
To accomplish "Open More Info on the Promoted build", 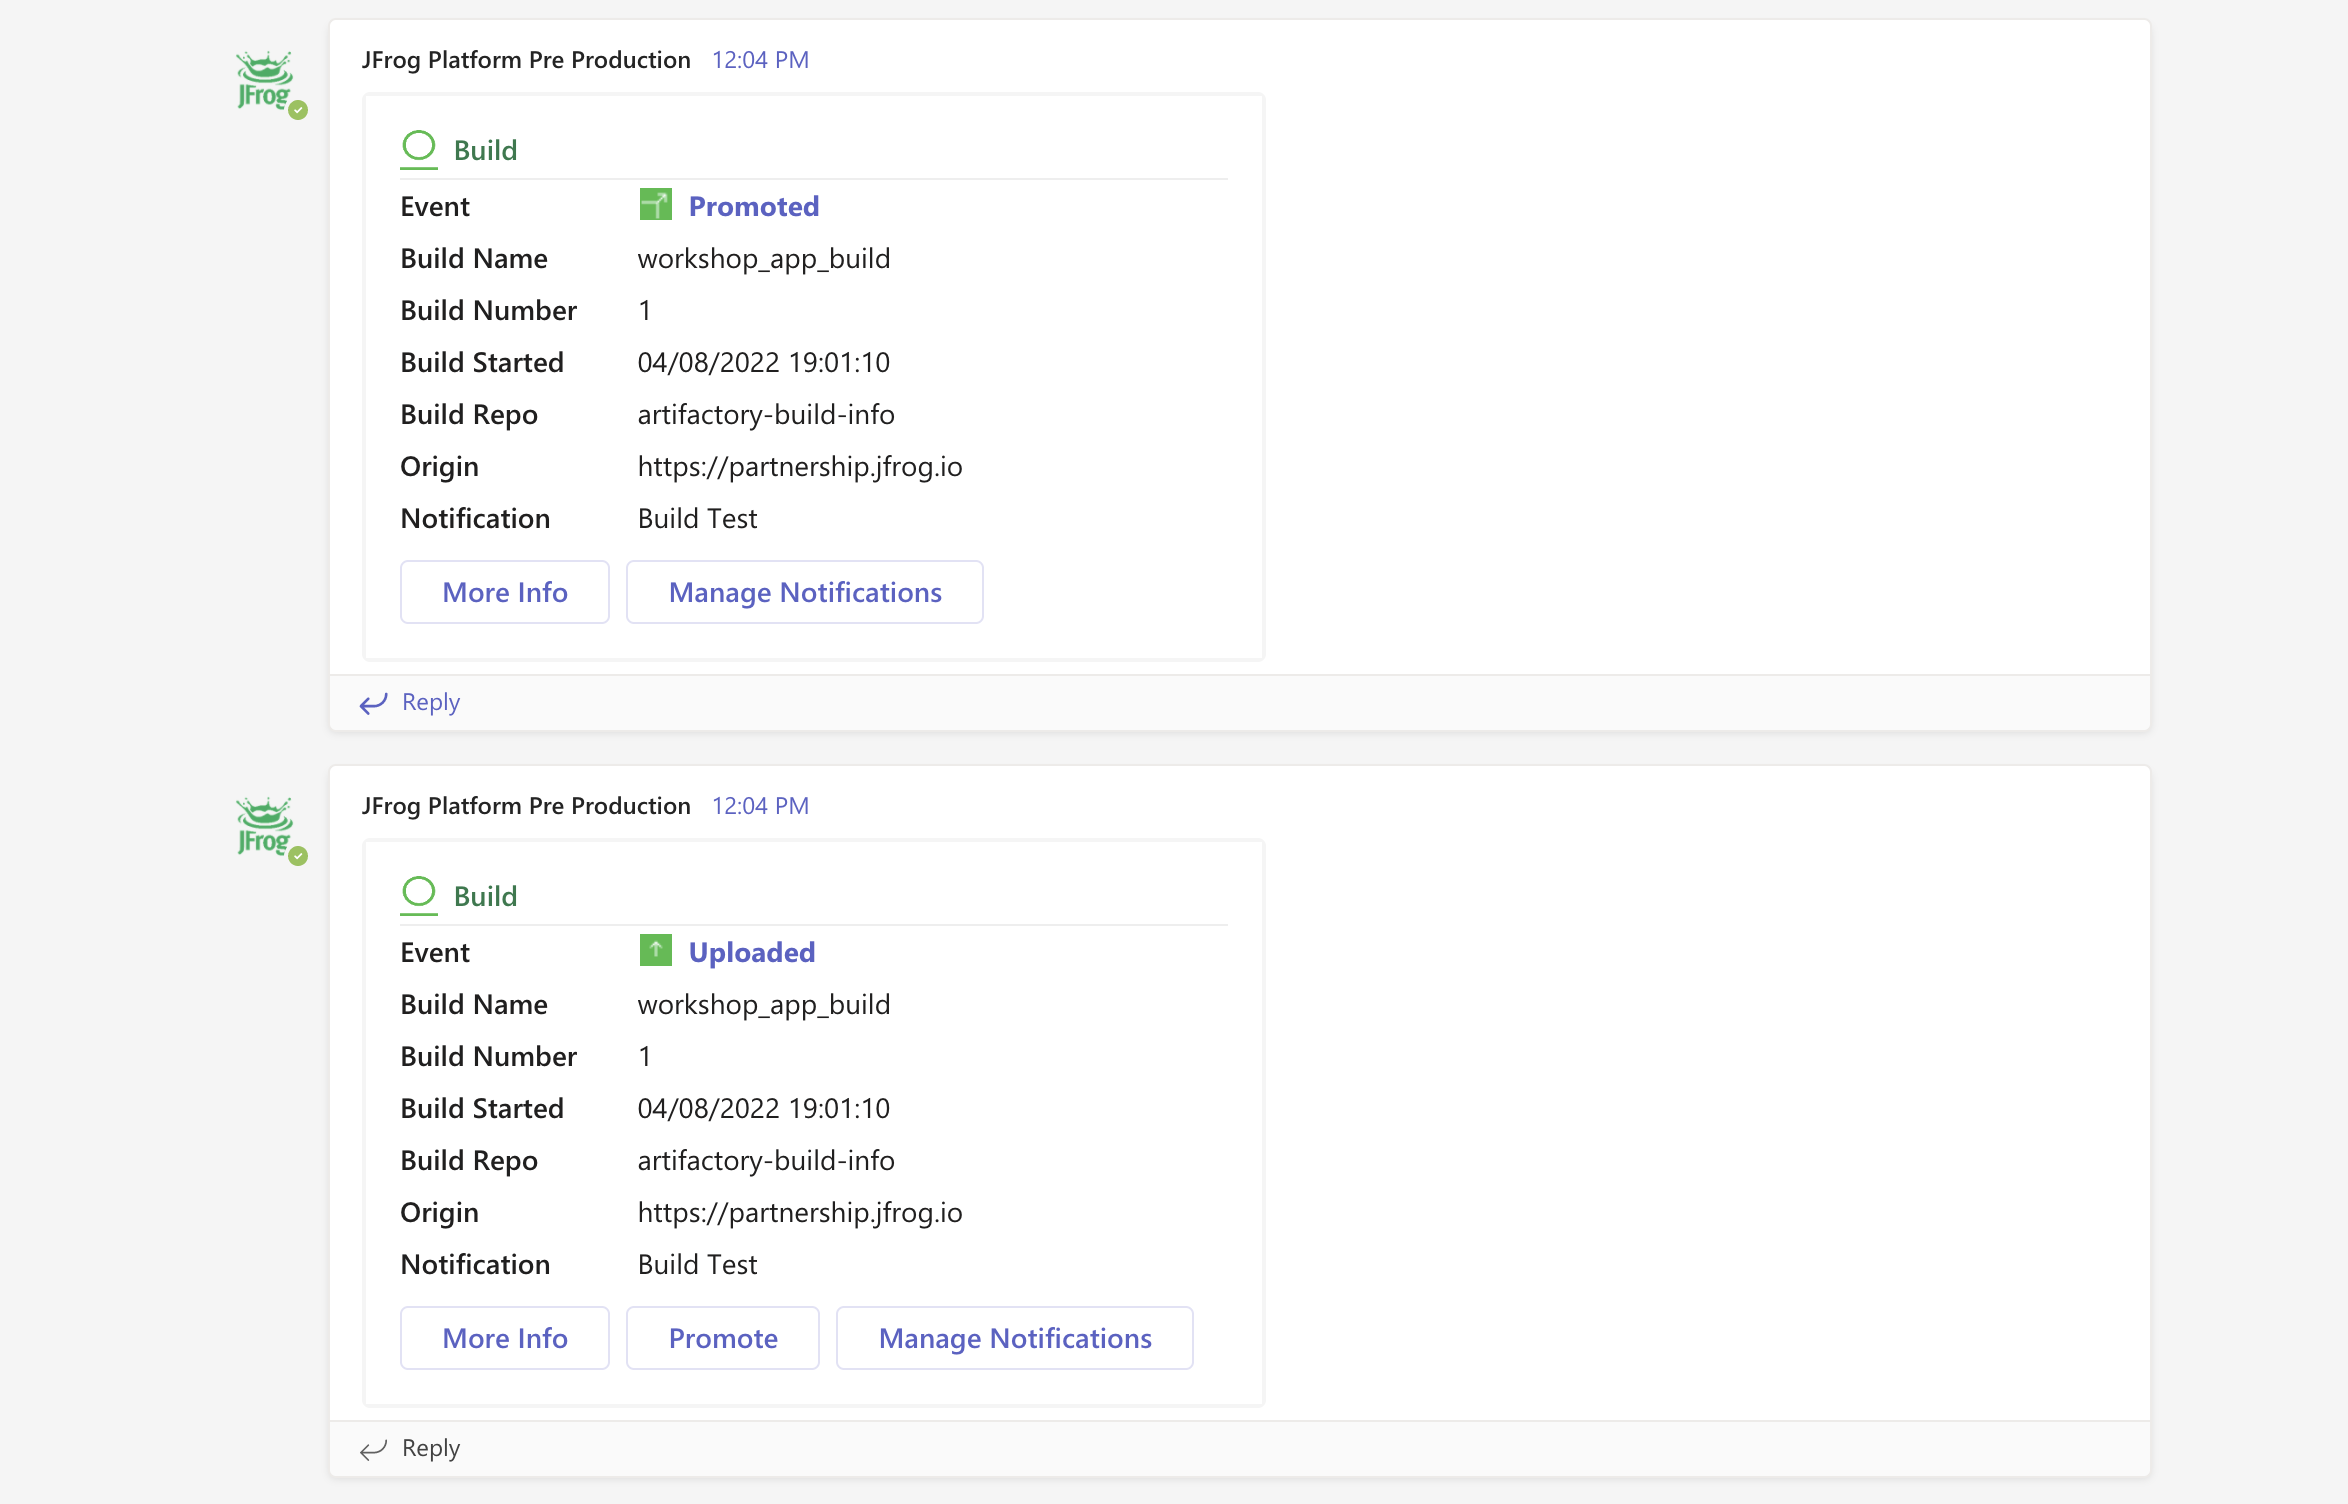I will pos(505,592).
